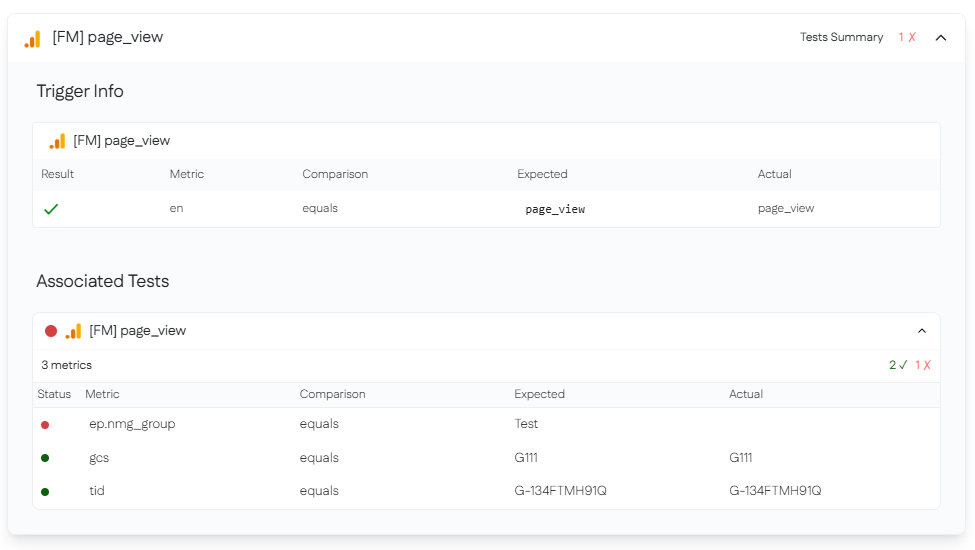
Task: Collapse the Associated Tests page_view chevron
Action: (922, 331)
